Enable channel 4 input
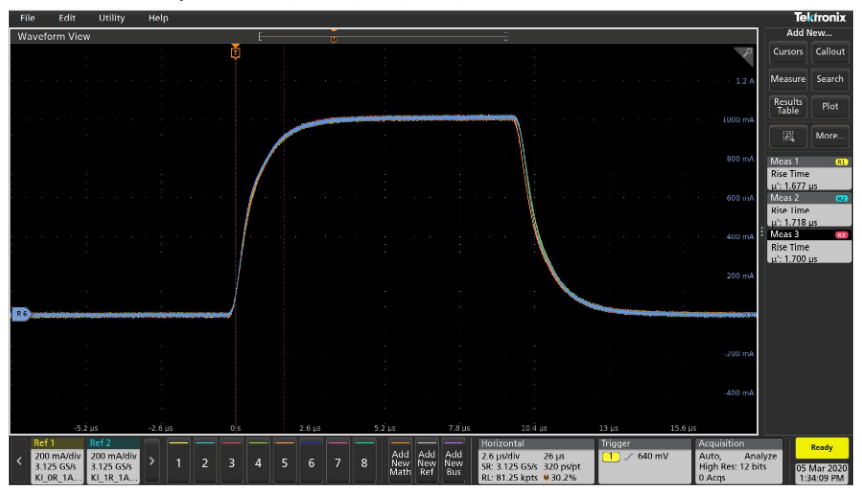The height and width of the screenshot is (492, 862). tap(258, 462)
